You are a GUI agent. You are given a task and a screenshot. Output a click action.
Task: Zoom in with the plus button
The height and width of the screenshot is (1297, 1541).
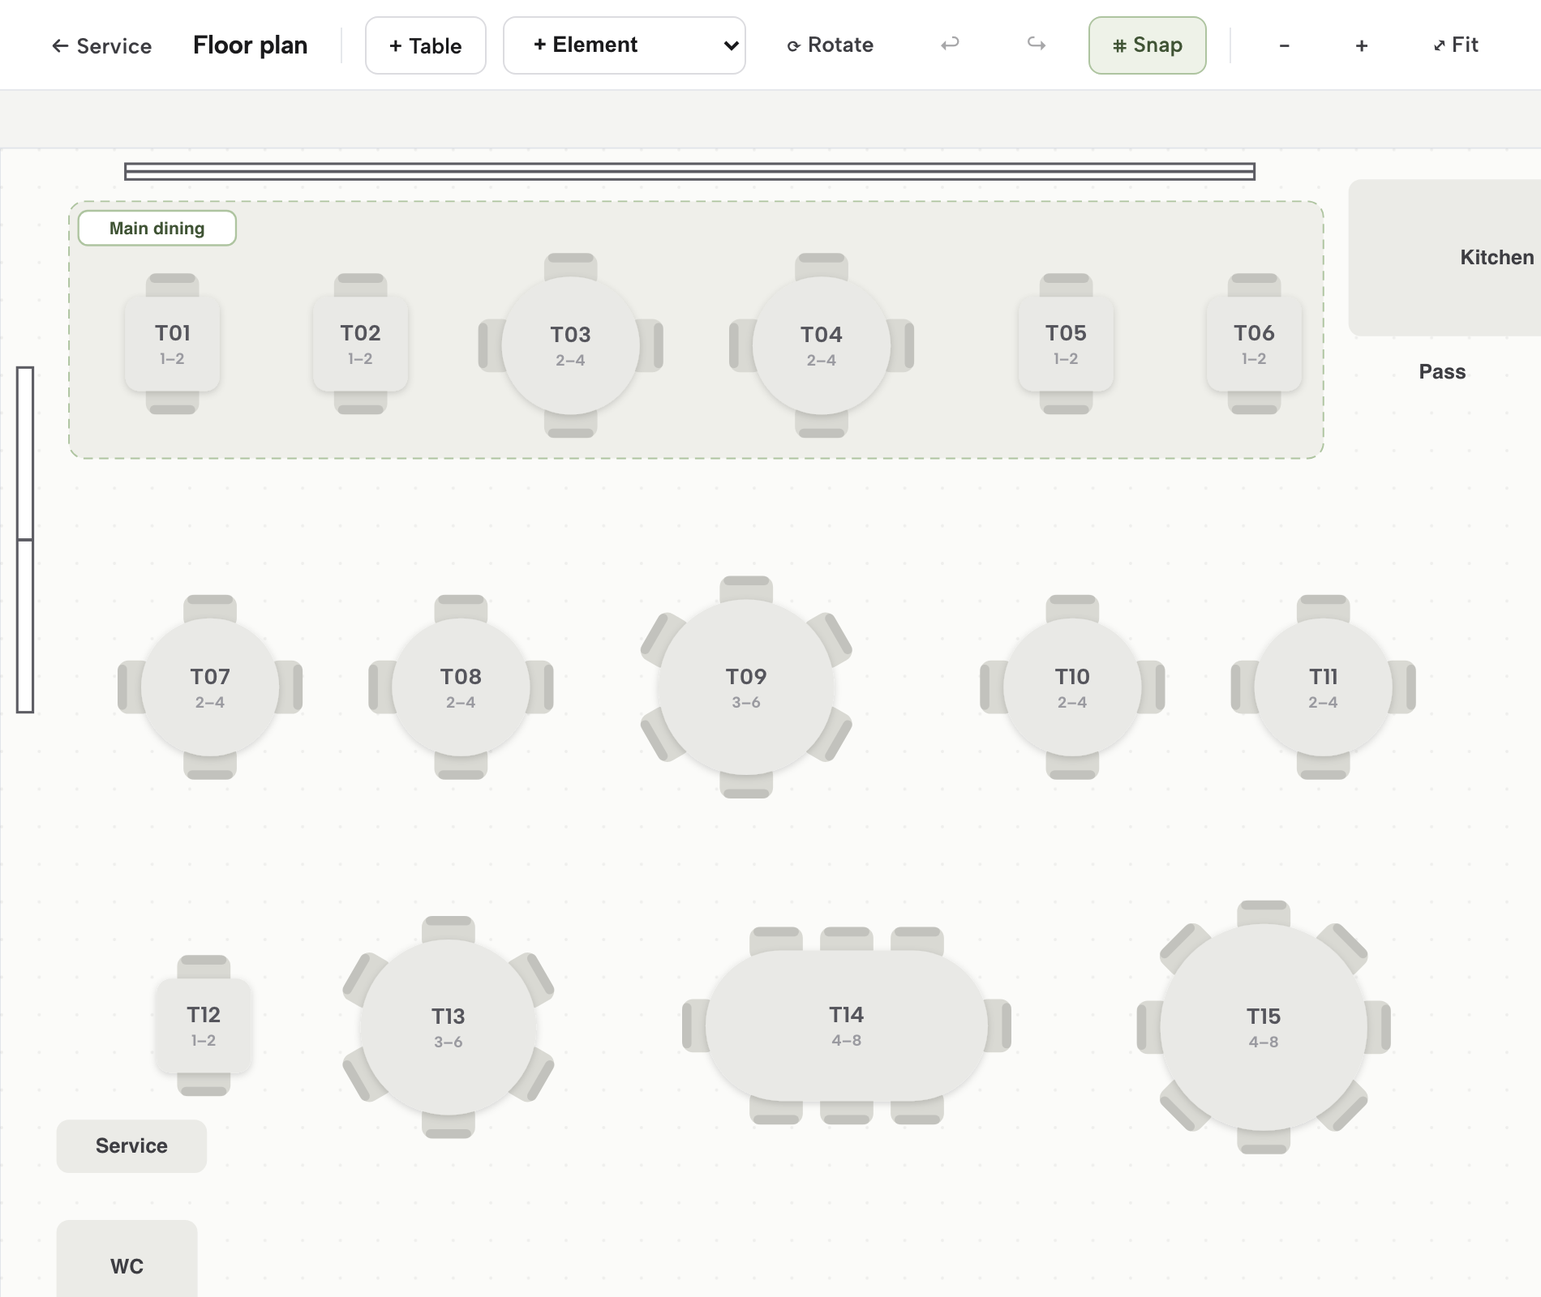tap(1361, 46)
